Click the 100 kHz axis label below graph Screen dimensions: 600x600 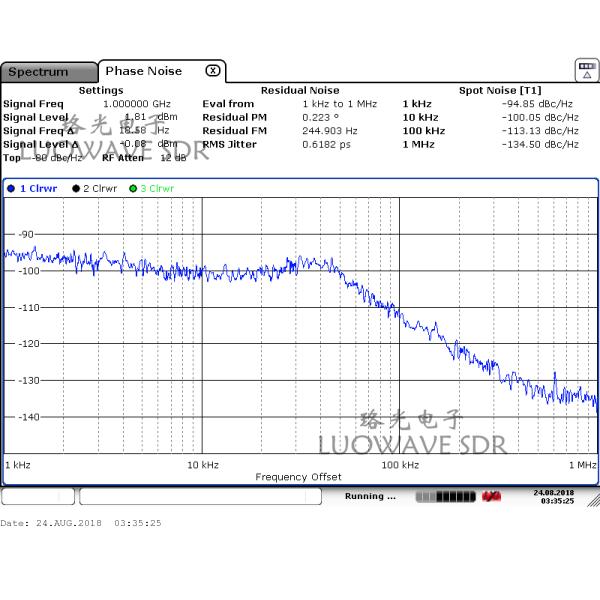coord(400,465)
